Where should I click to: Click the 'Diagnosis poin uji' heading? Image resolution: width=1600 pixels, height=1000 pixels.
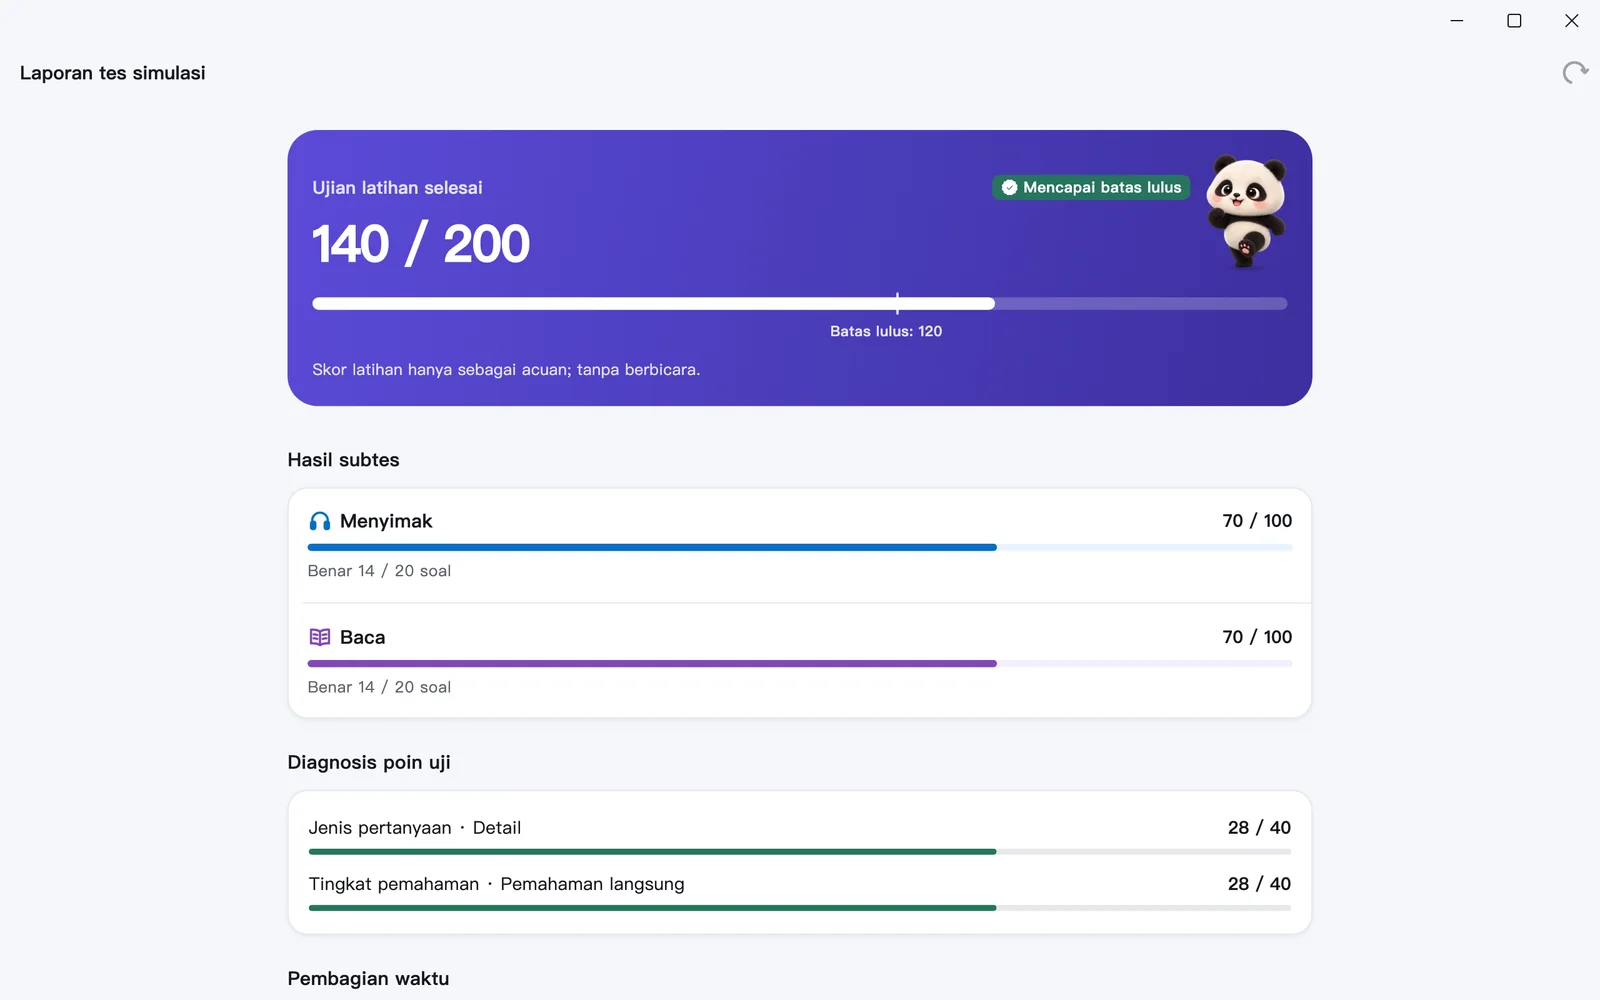tap(369, 763)
